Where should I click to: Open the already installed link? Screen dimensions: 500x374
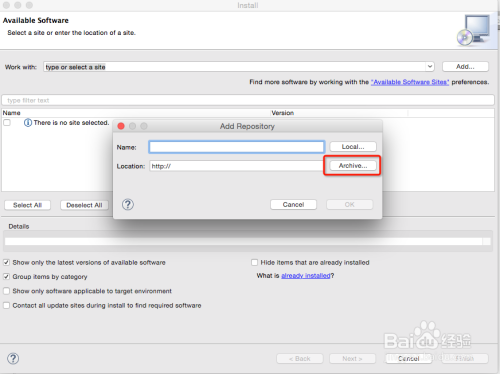(306, 276)
